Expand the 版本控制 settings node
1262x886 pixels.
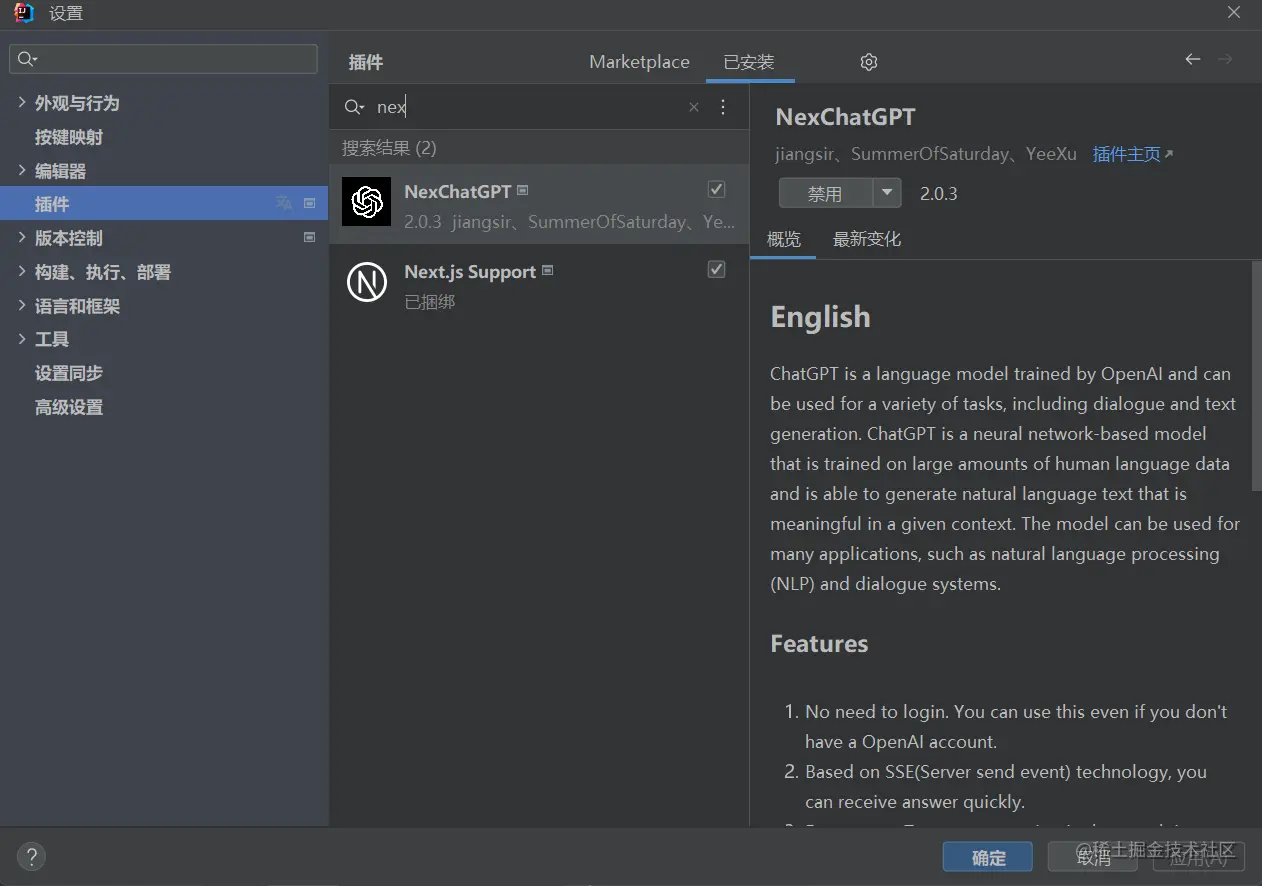pos(22,237)
